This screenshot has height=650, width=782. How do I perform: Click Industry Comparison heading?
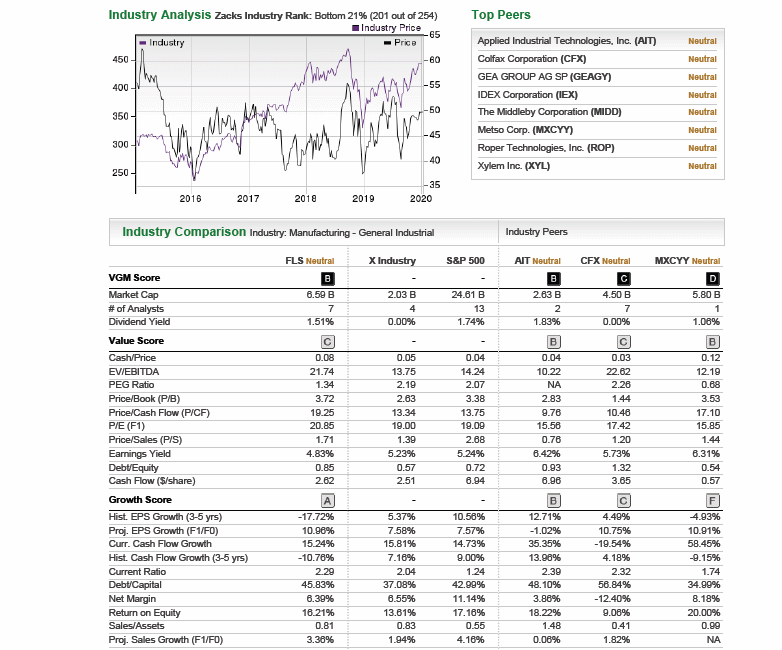point(184,232)
